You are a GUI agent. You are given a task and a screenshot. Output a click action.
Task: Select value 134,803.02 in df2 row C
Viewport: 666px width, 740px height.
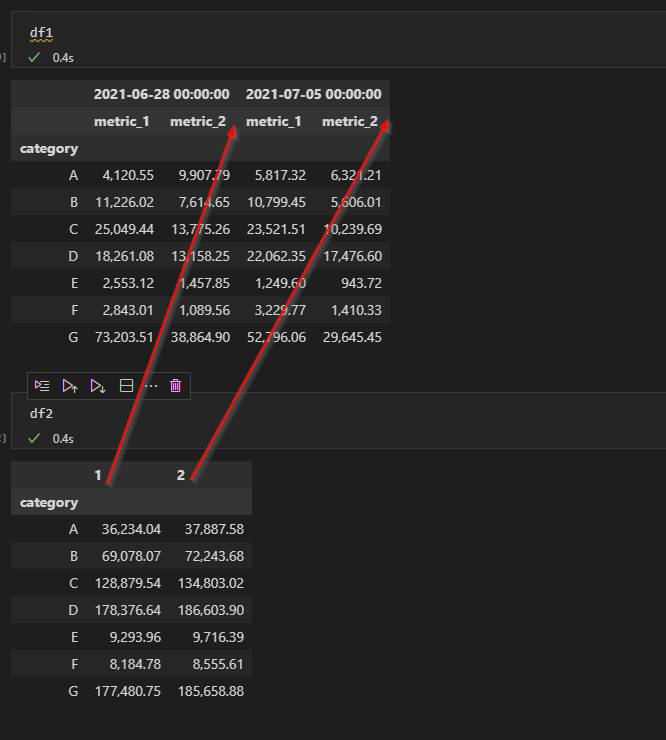click(x=211, y=583)
